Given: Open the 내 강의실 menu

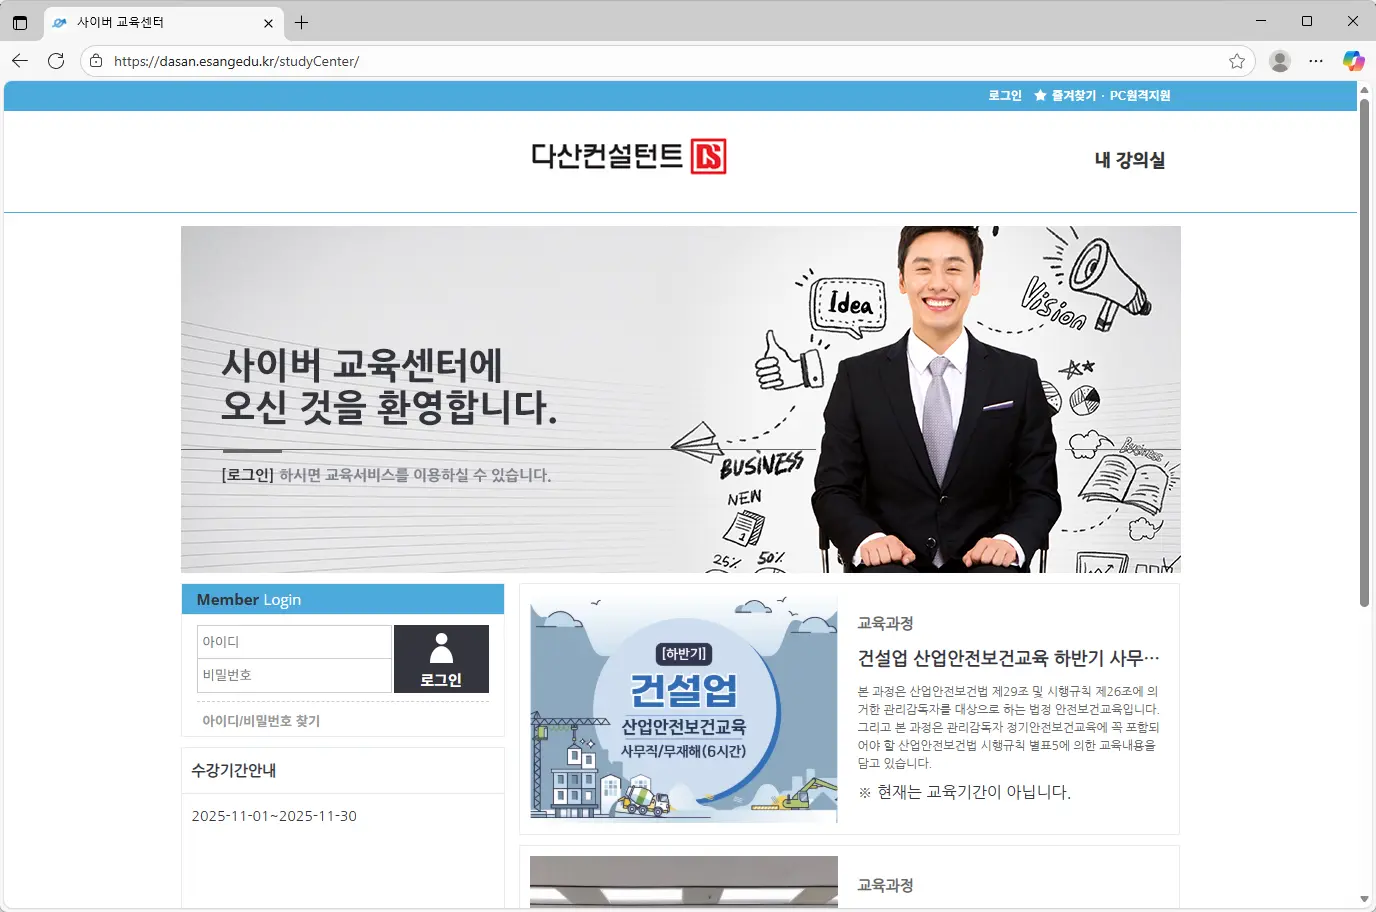Looking at the screenshot, I should [x=1131, y=159].
